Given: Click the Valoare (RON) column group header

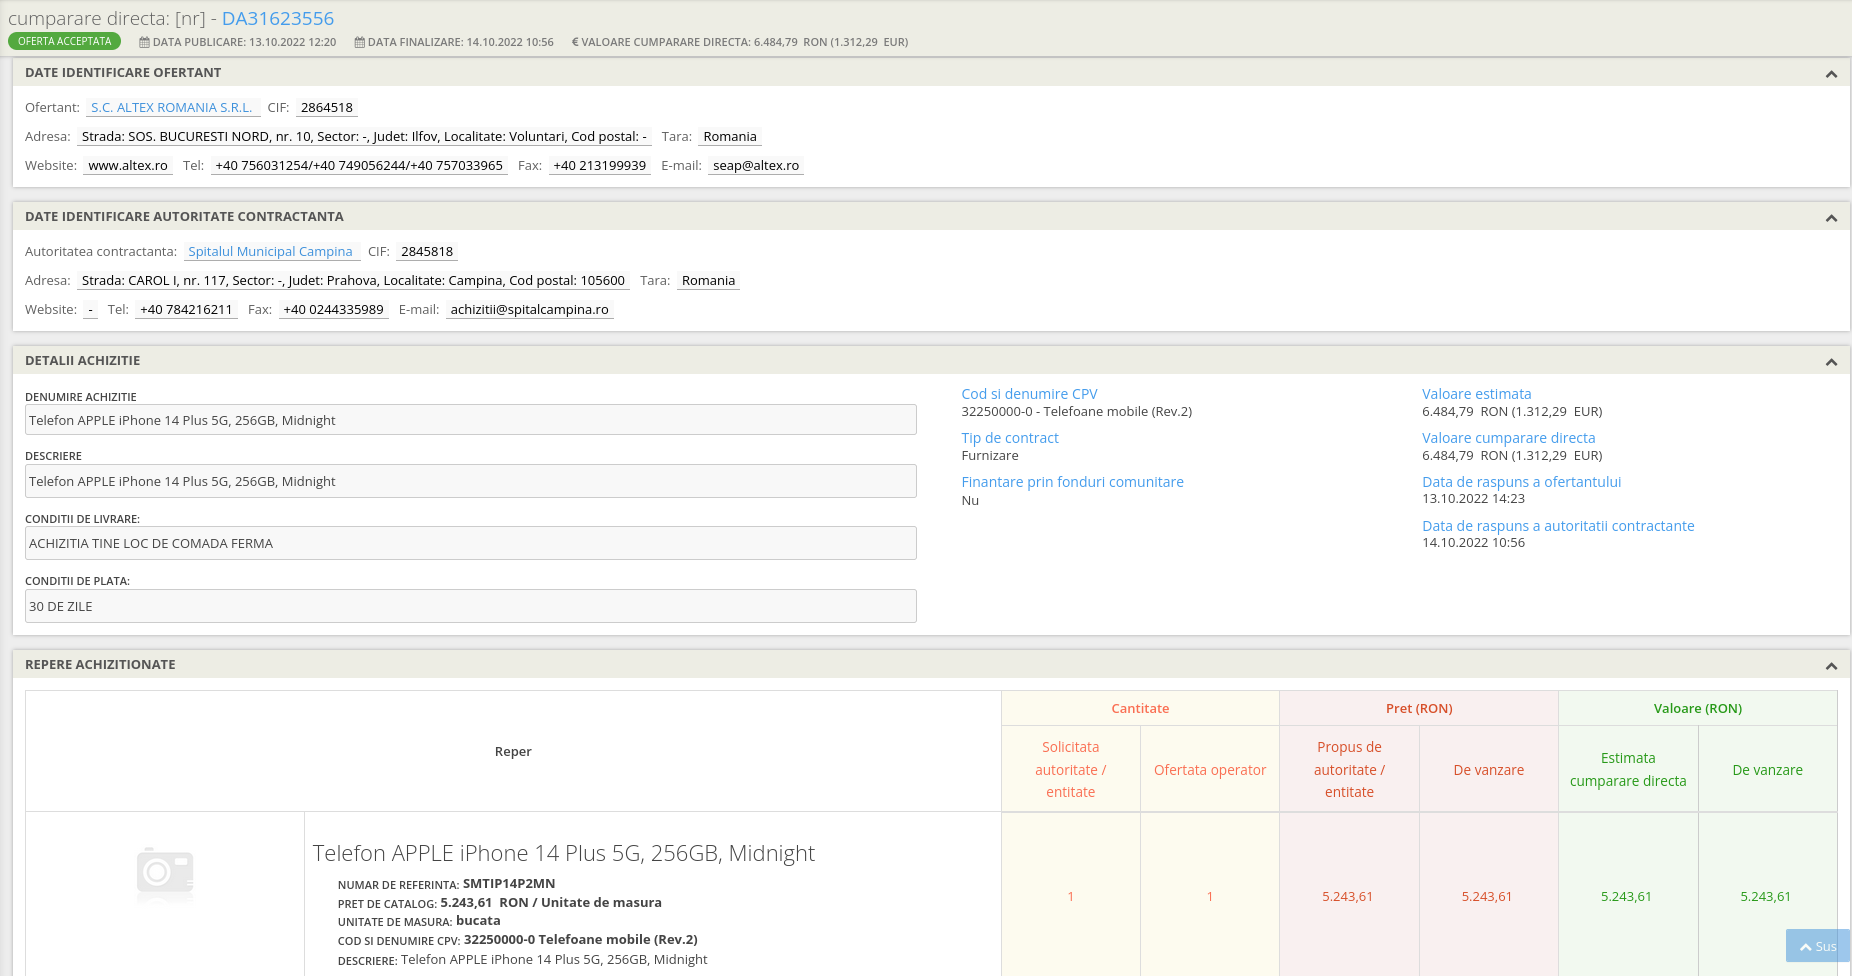Looking at the screenshot, I should click(1698, 708).
